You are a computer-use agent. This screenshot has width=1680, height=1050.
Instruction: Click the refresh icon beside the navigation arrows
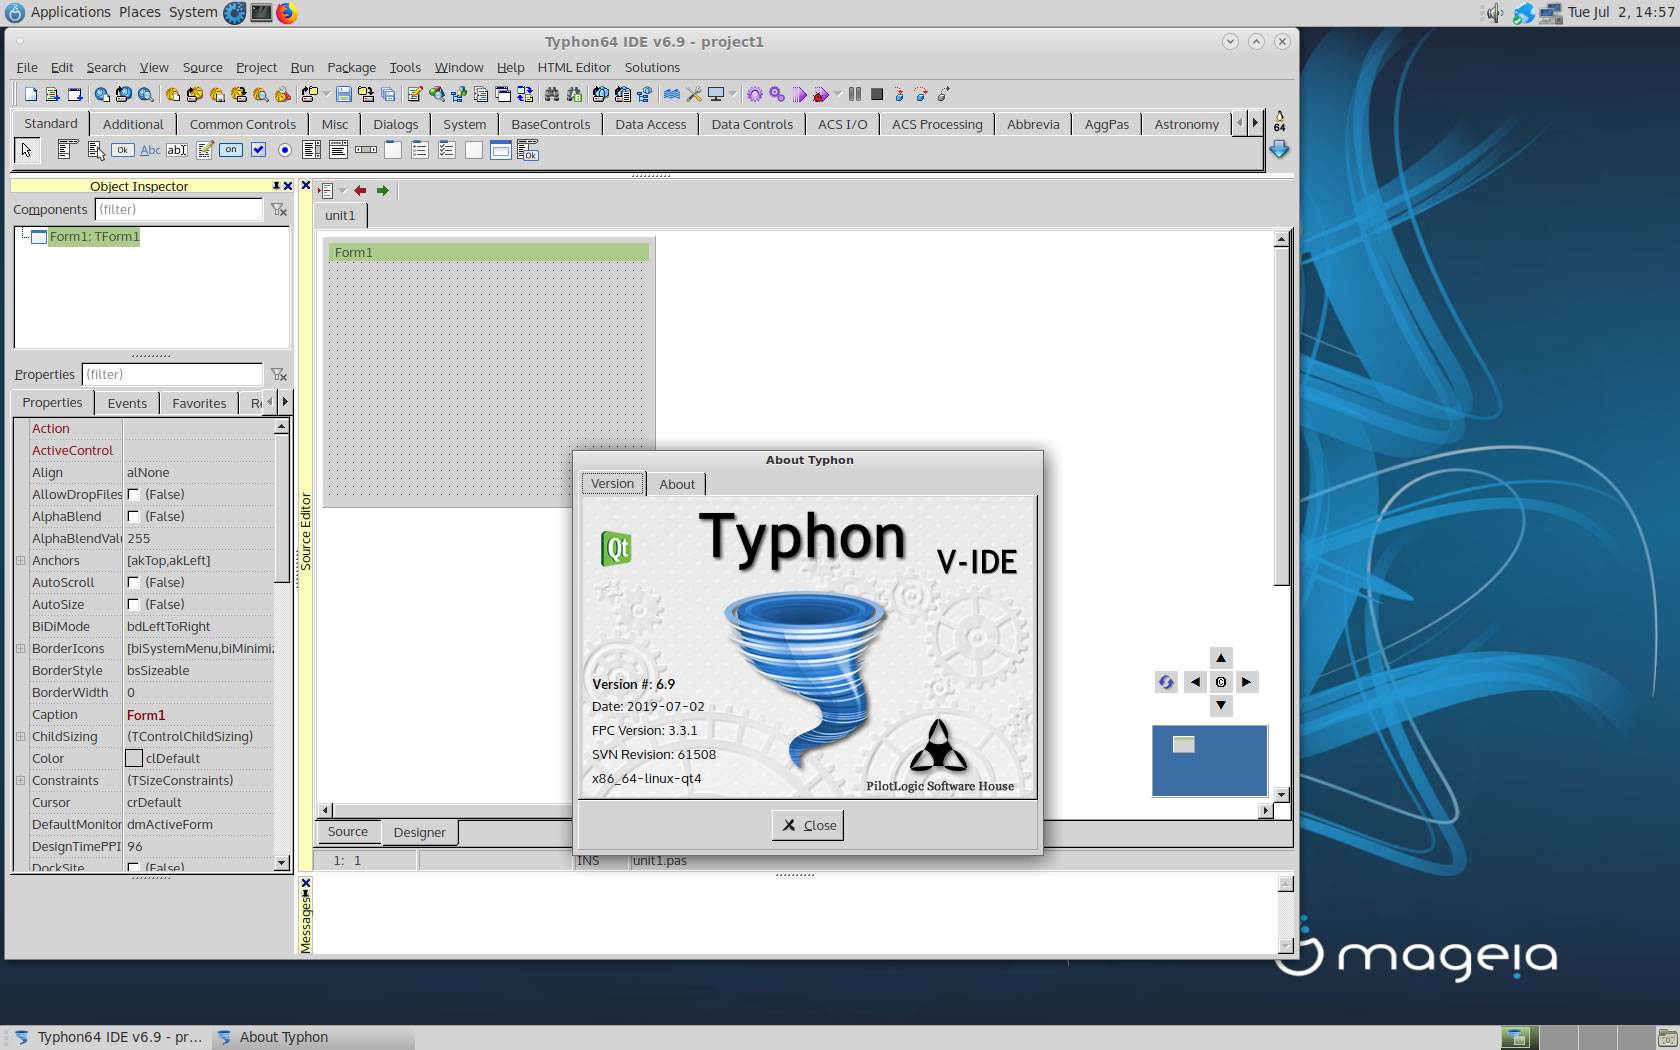point(1166,682)
